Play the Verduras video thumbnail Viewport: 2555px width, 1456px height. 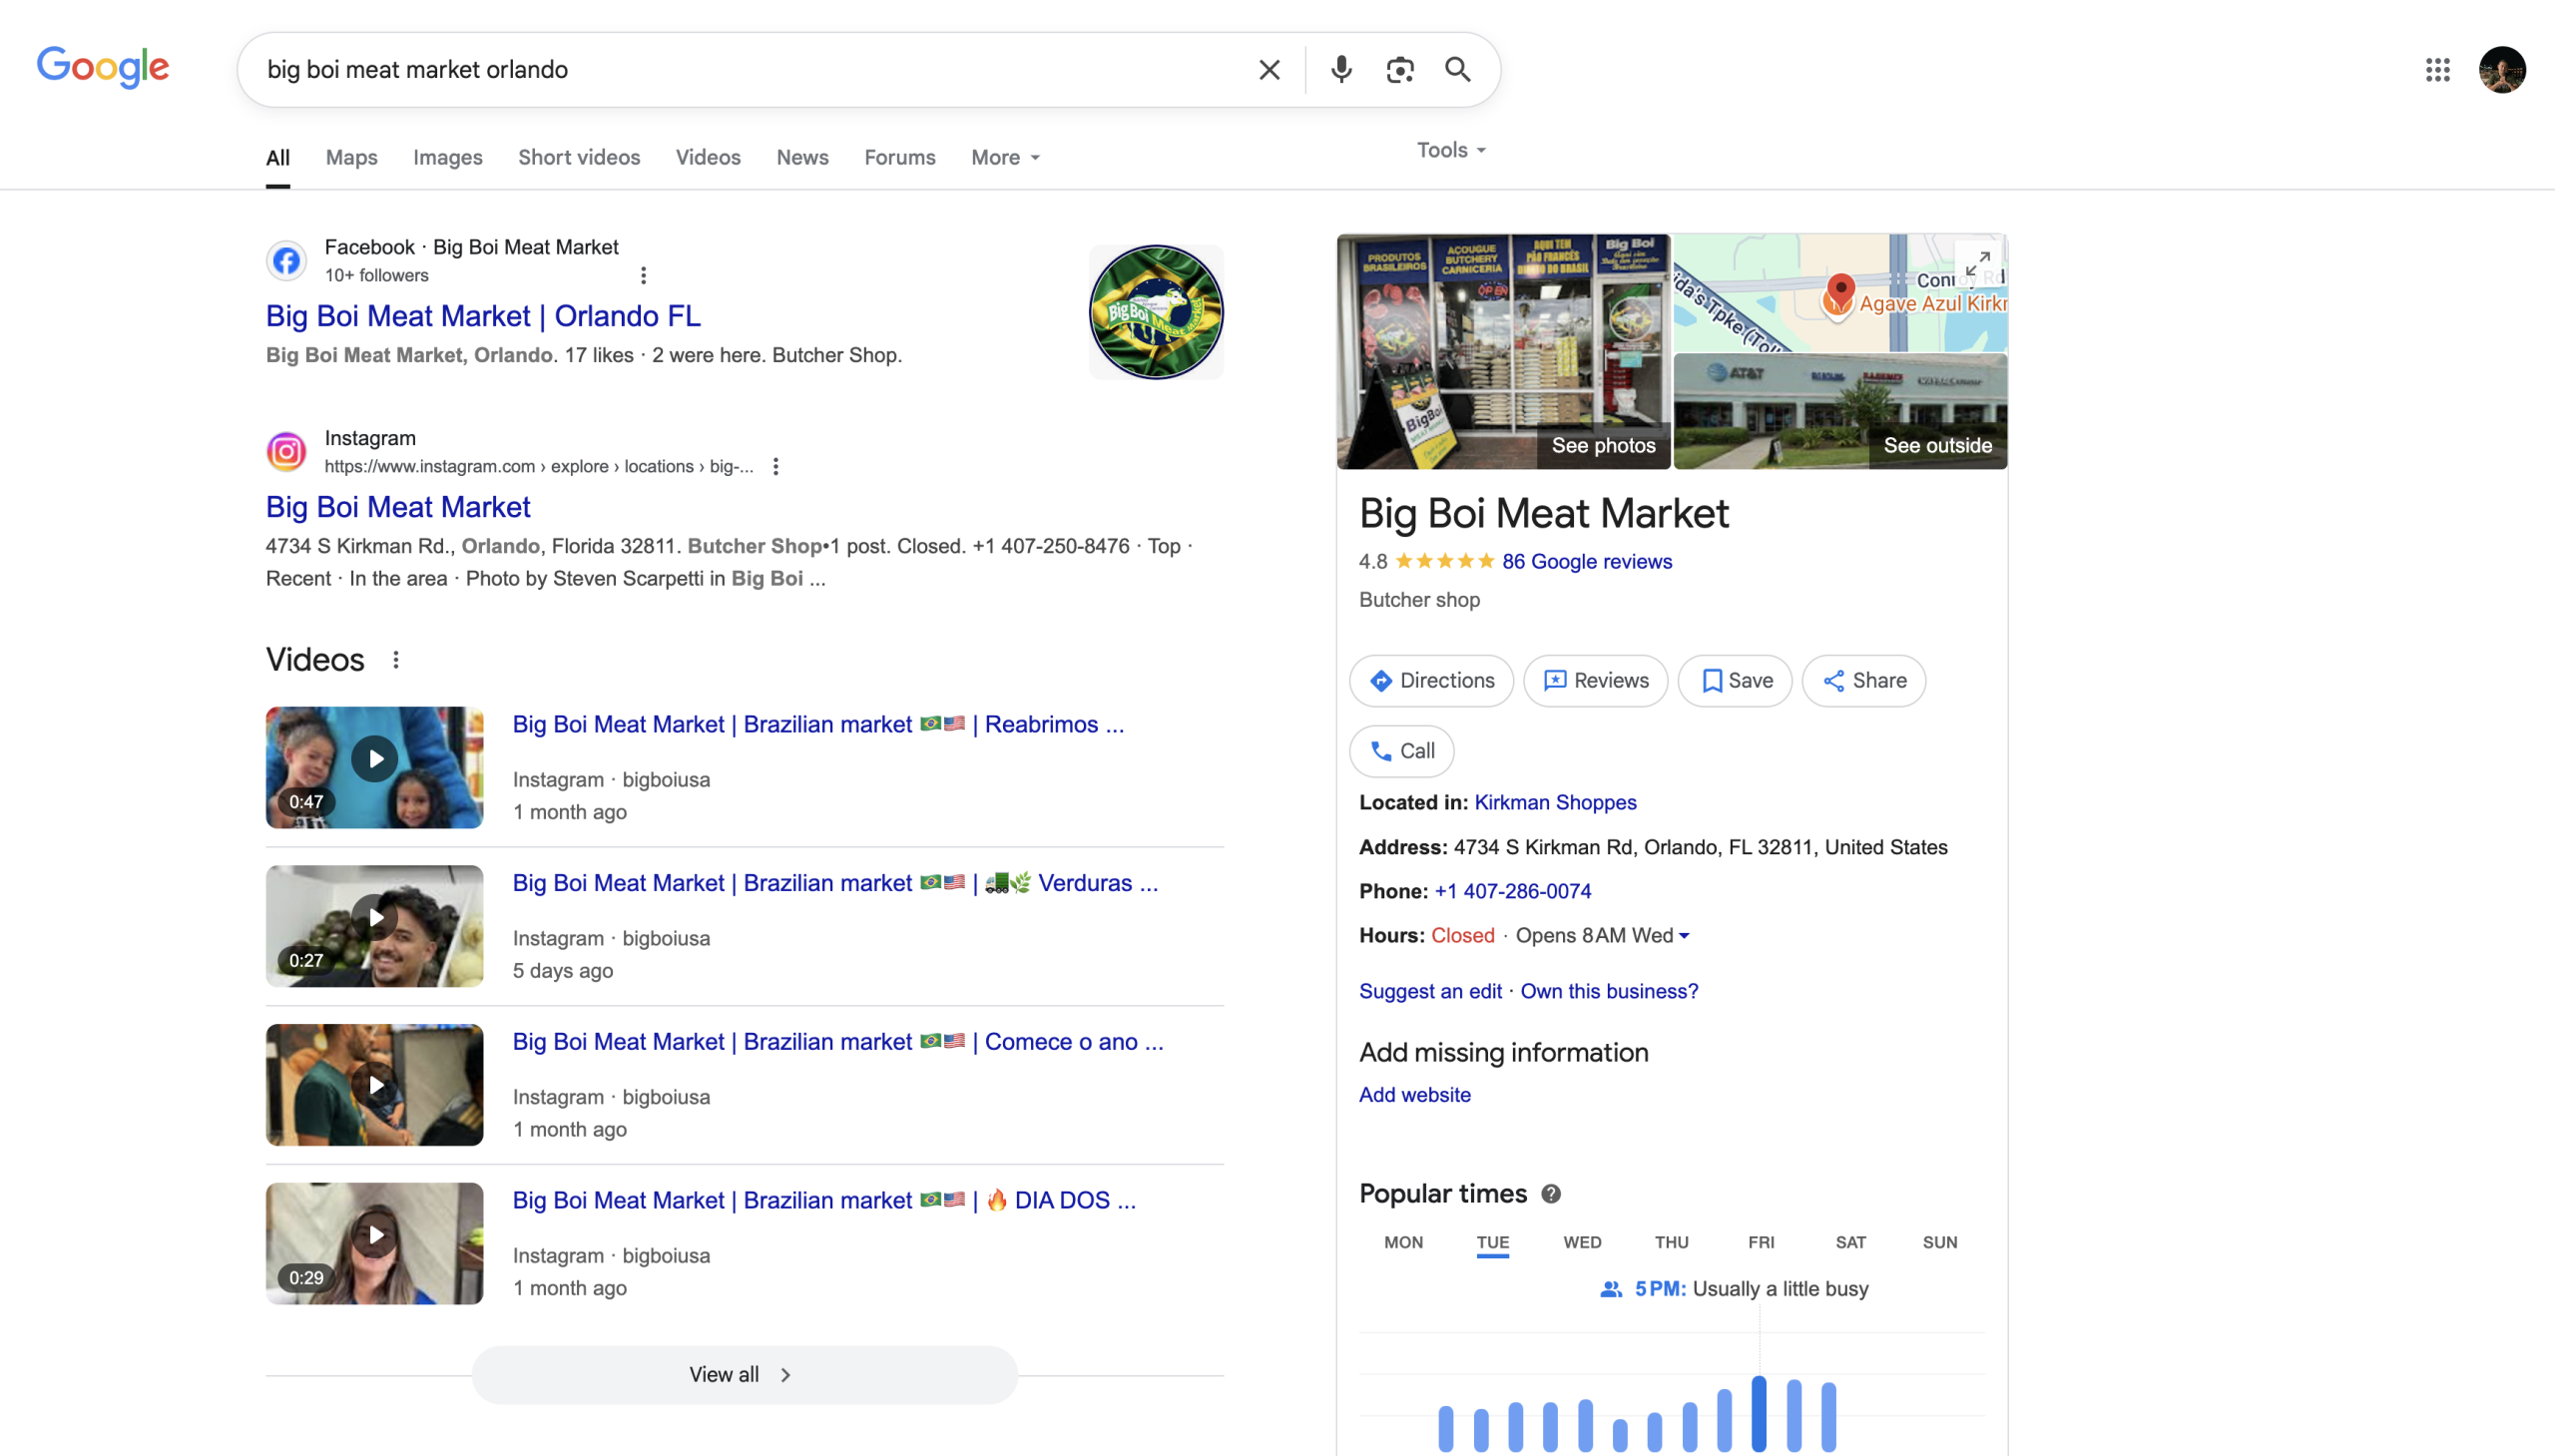coord(374,926)
